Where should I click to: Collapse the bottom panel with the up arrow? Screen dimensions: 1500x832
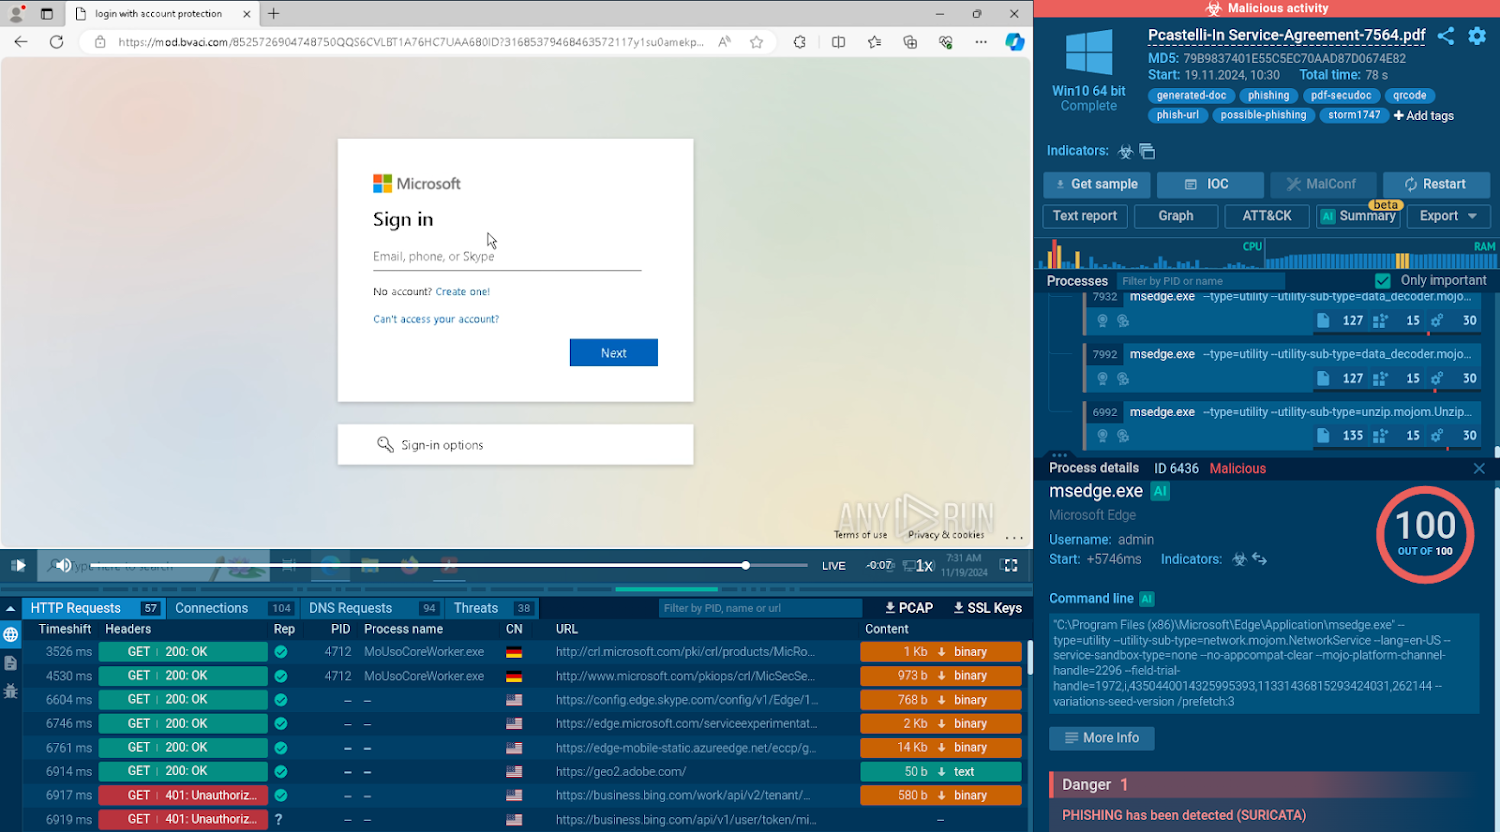[x=11, y=608]
